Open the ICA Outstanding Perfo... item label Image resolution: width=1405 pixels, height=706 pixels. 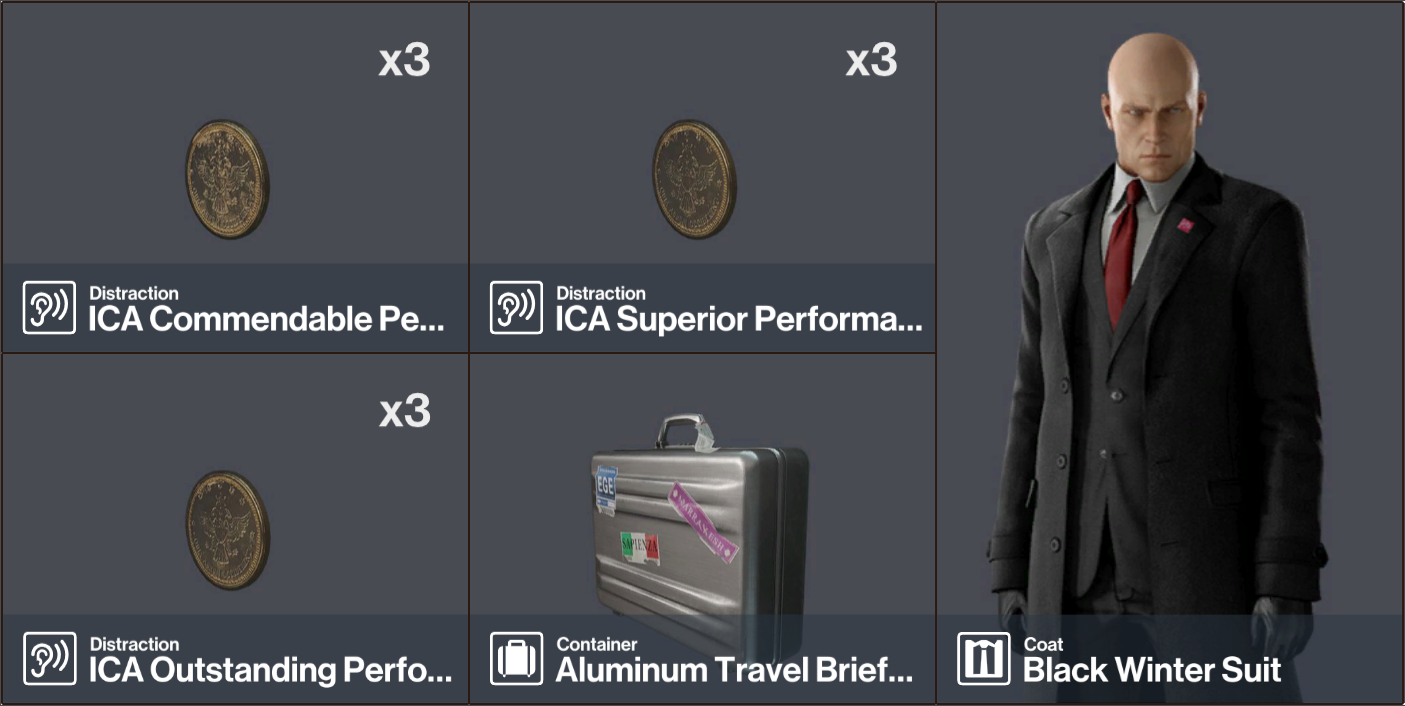pyautogui.click(x=270, y=671)
